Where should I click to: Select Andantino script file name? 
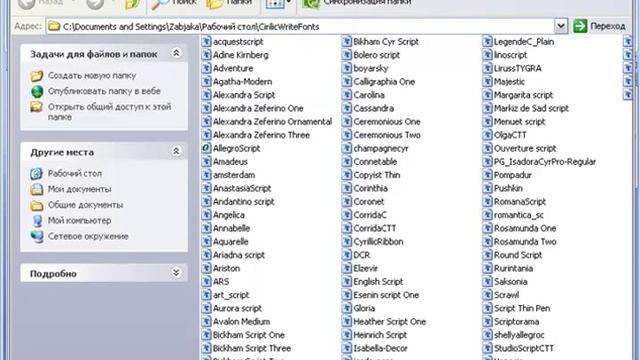click(244, 202)
